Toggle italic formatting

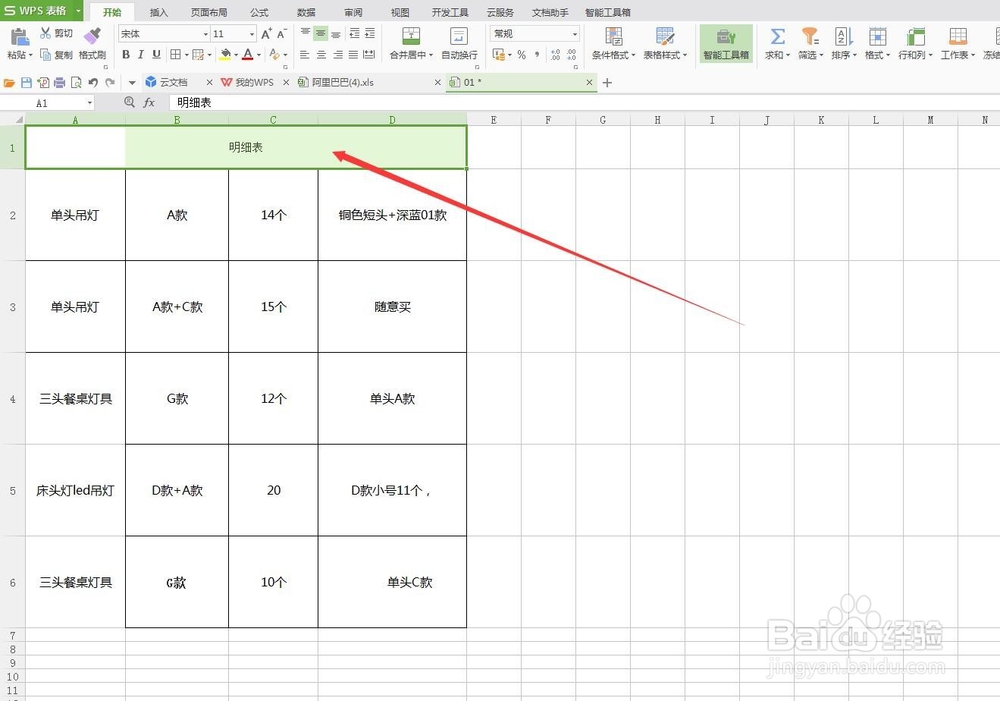tap(141, 53)
